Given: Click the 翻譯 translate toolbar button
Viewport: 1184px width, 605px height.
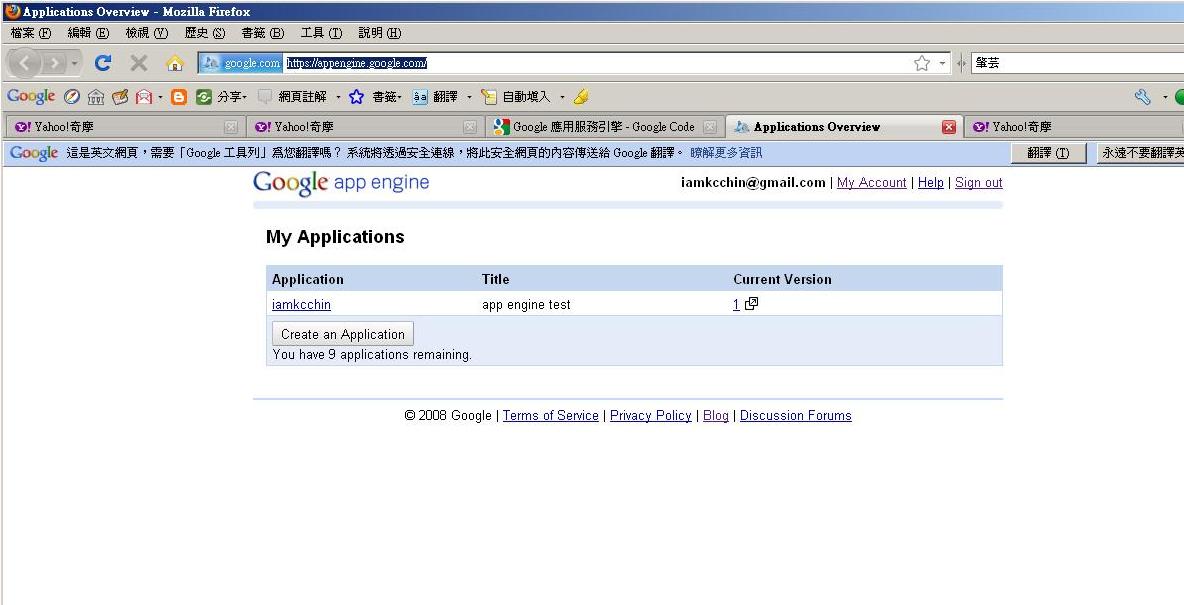Looking at the screenshot, I should [x=436, y=97].
